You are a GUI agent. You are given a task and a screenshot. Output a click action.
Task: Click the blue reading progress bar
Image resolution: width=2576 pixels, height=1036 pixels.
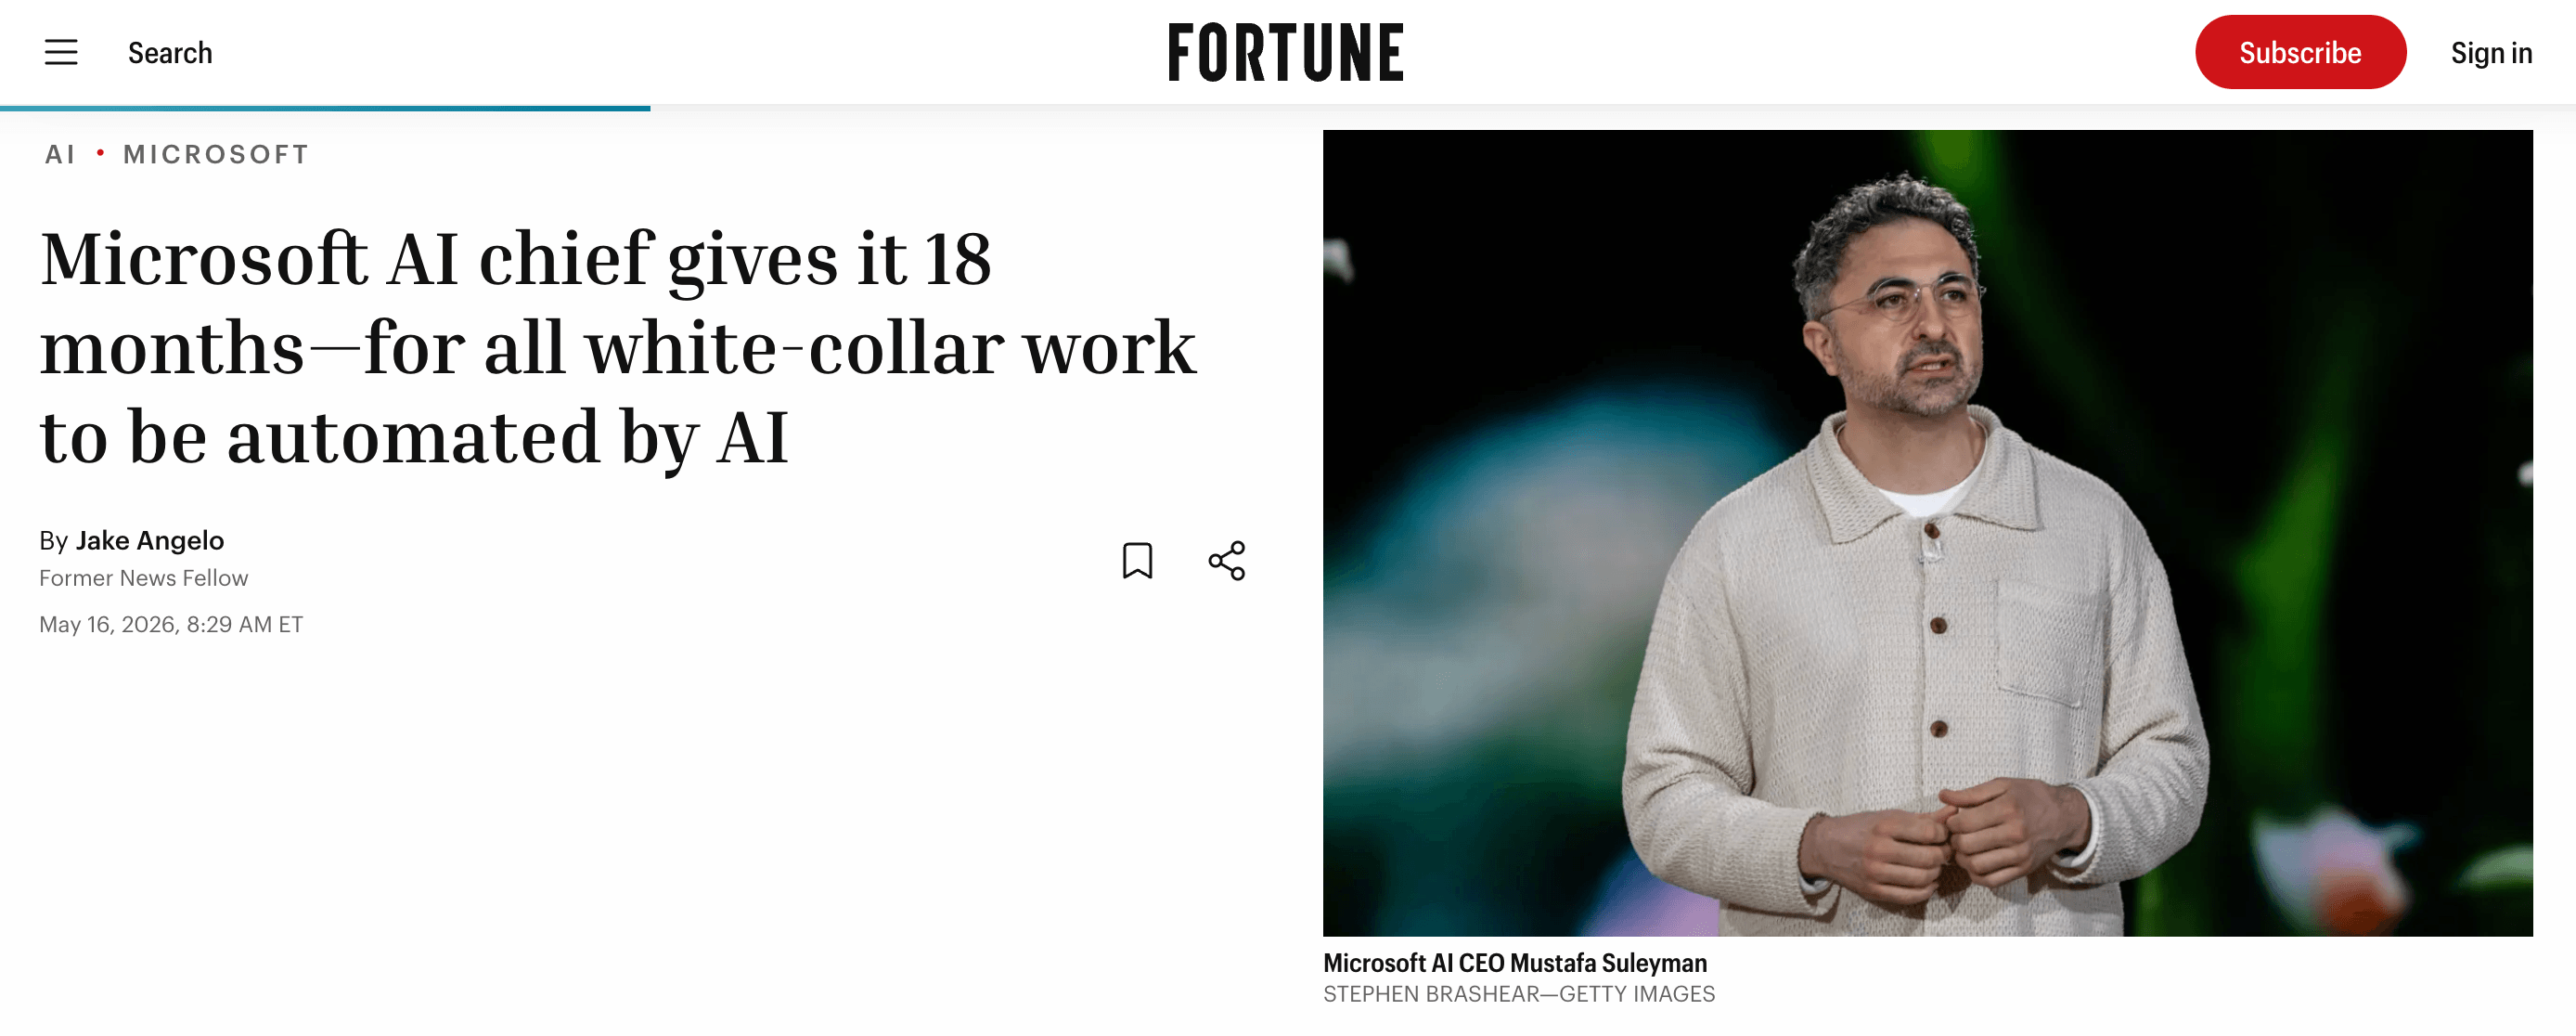click(325, 108)
